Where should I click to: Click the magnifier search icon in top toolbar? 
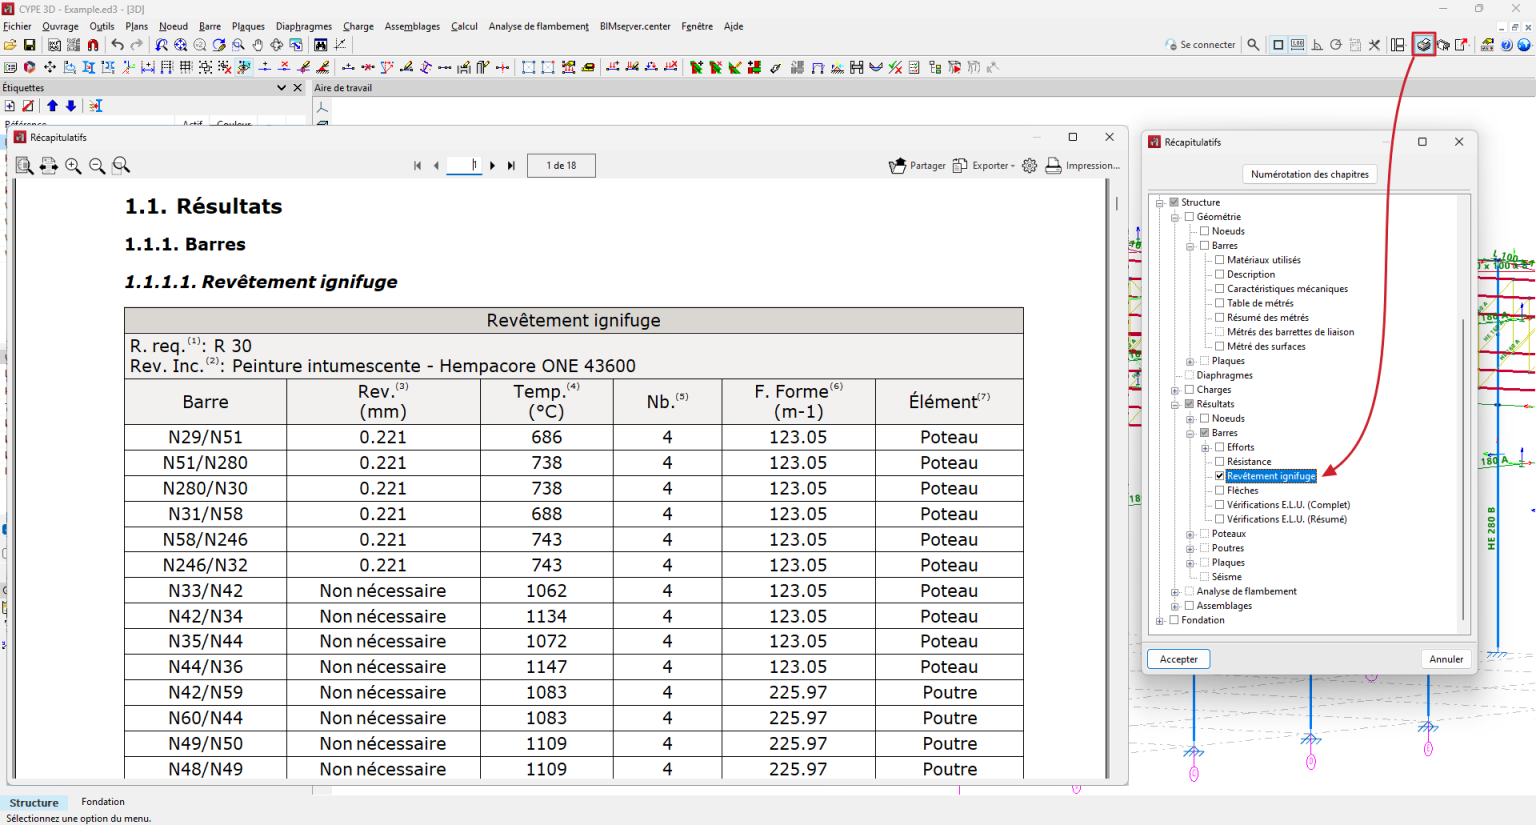(1253, 45)
